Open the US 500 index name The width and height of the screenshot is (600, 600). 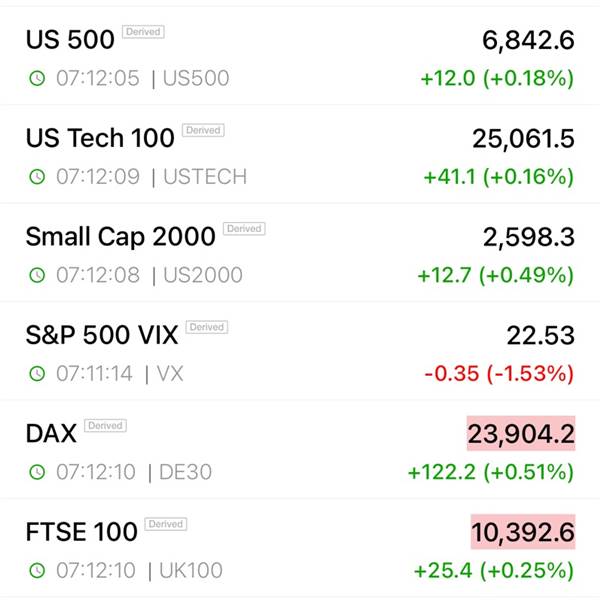(70, 39)
